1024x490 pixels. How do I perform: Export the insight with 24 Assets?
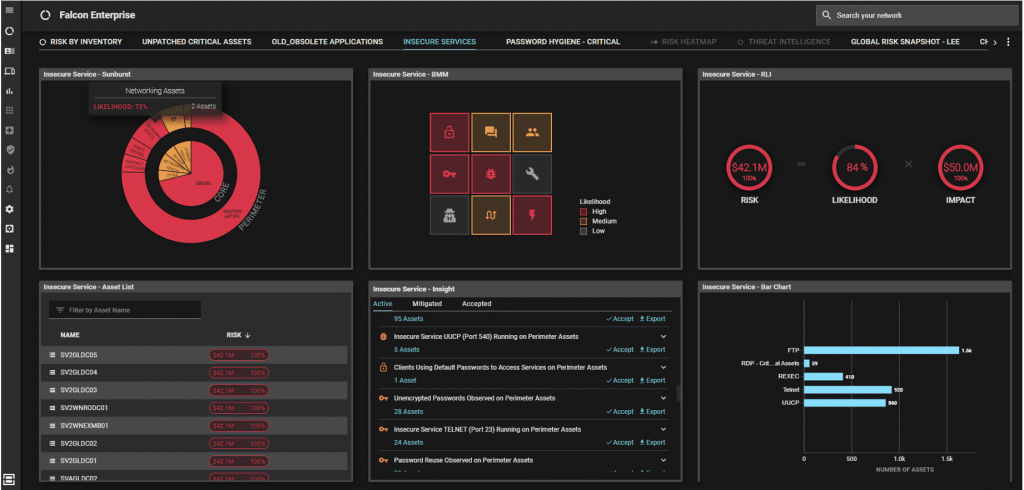click(652, 442)
